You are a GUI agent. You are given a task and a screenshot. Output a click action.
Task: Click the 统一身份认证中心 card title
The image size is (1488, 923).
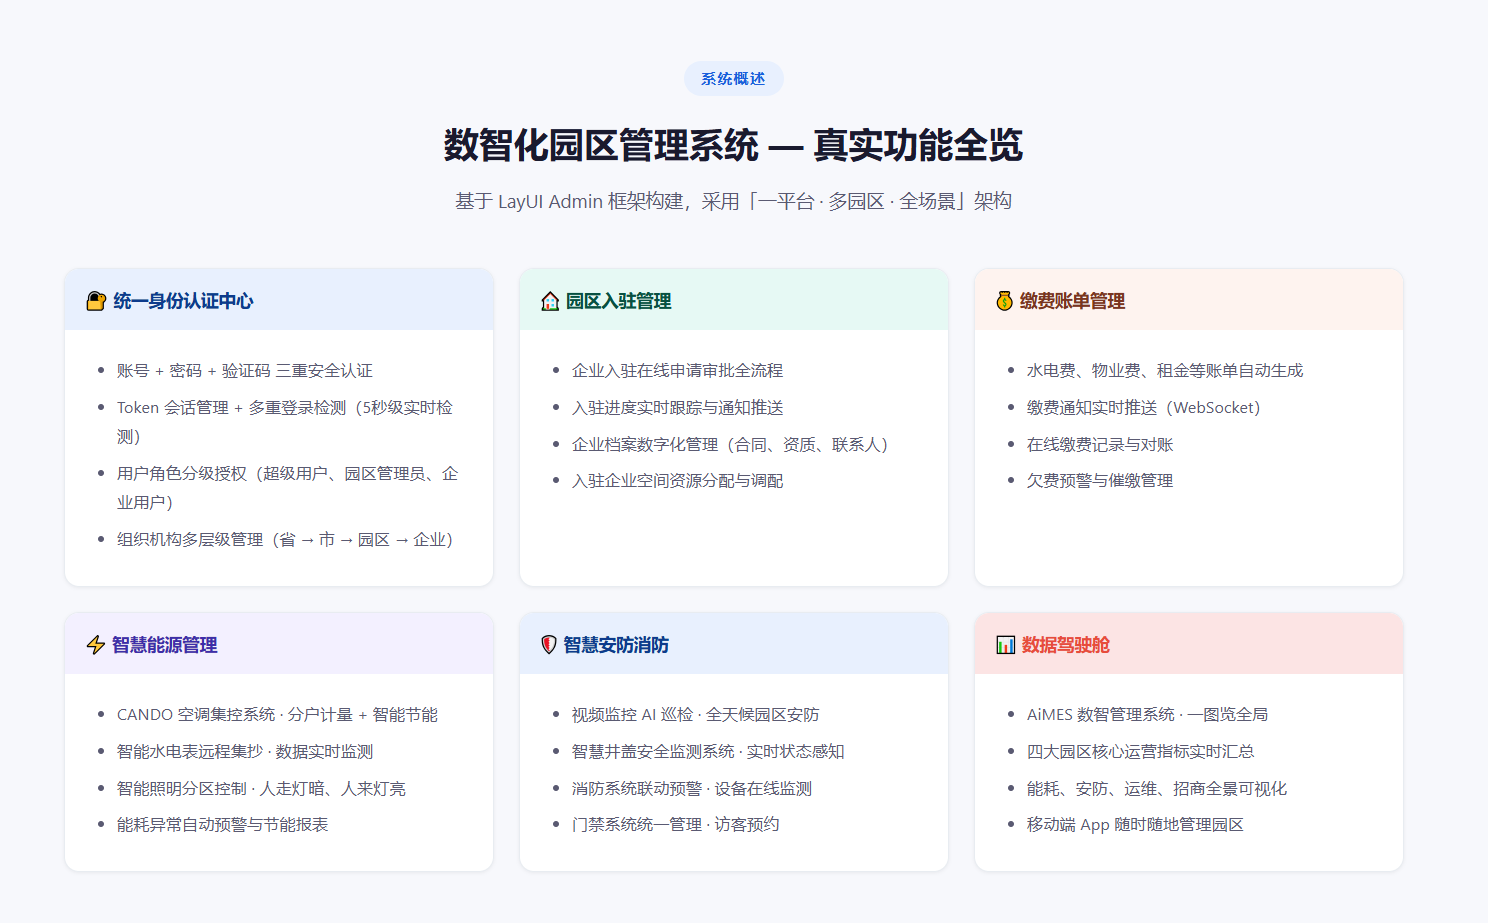(x=183, y=301)
